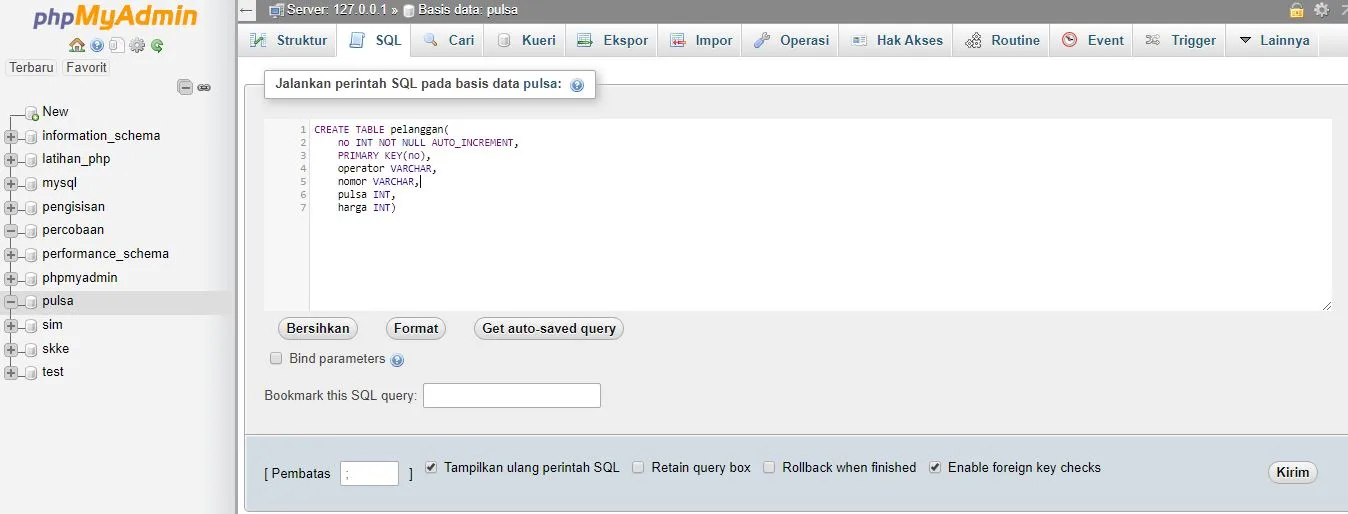The image size is (1348, 514).
Task: Click the Bookmark this SQL query field
Action: tap(512, 395)
